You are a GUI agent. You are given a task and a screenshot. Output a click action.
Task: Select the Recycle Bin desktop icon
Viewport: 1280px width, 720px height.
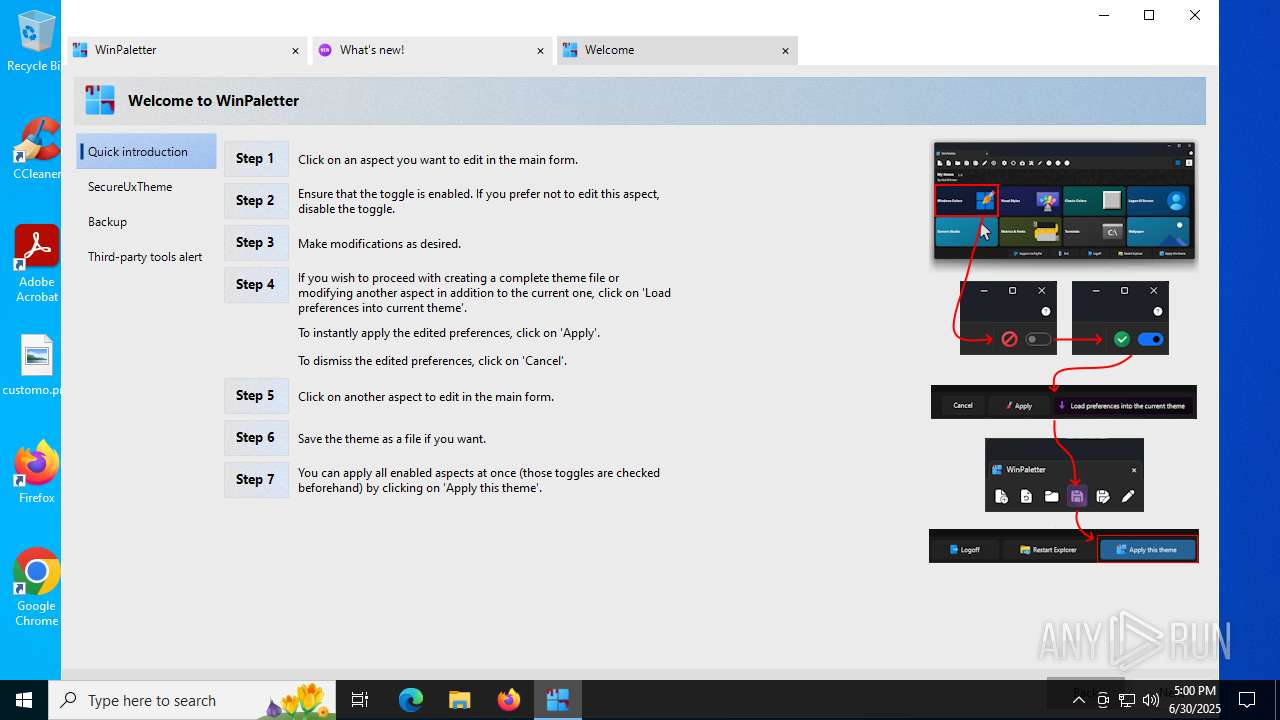(x=36, y=42)
